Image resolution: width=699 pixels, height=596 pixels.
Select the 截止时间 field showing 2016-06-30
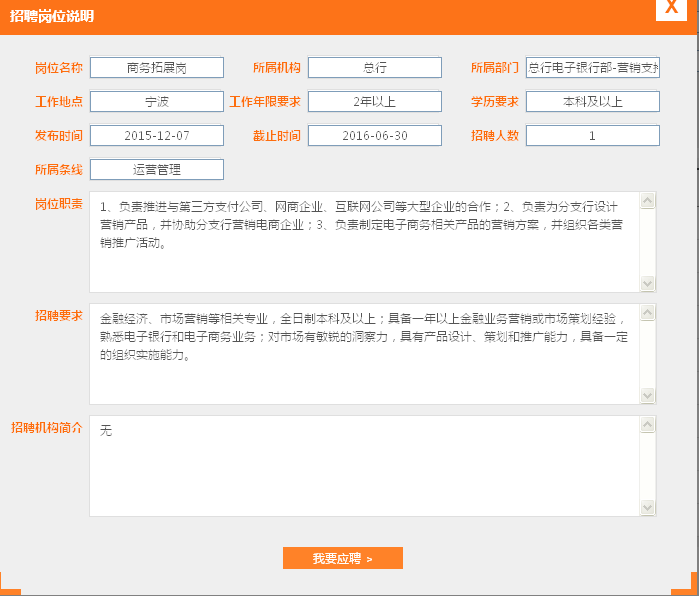tap(375, 136)
